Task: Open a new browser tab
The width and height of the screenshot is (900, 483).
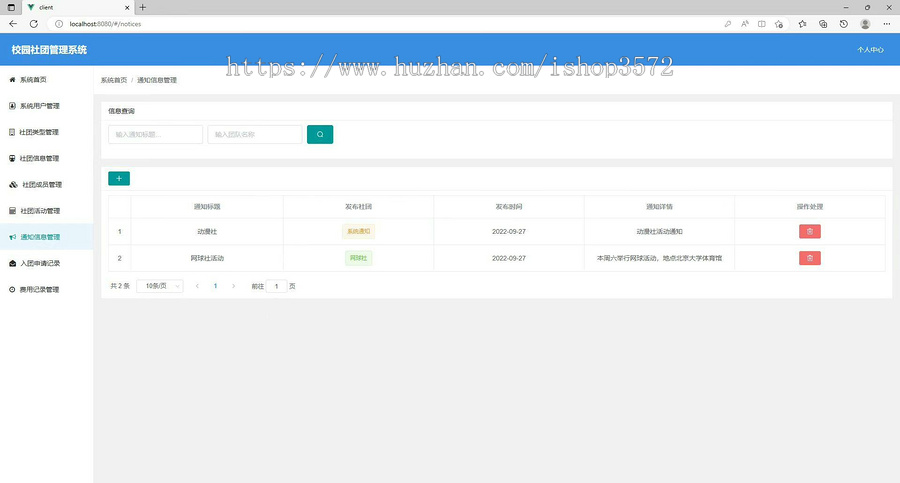Action: pos(142,7)
